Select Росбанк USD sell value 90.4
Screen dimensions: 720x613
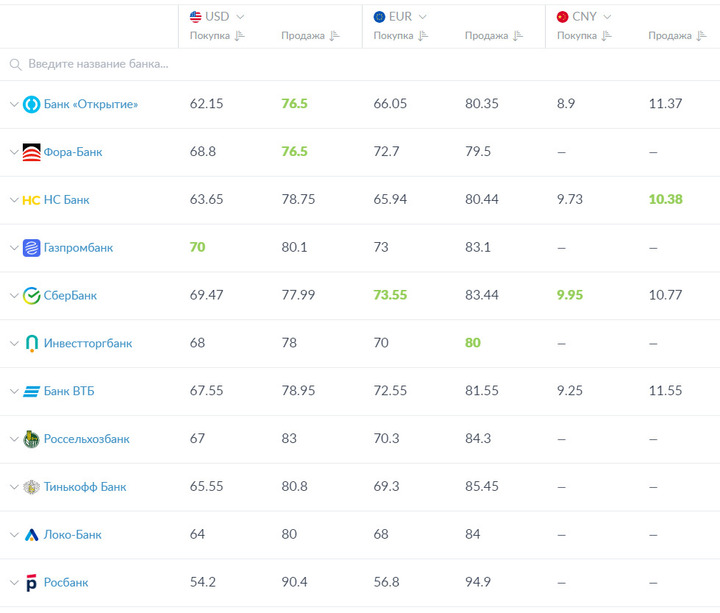(x=294, y=582)
